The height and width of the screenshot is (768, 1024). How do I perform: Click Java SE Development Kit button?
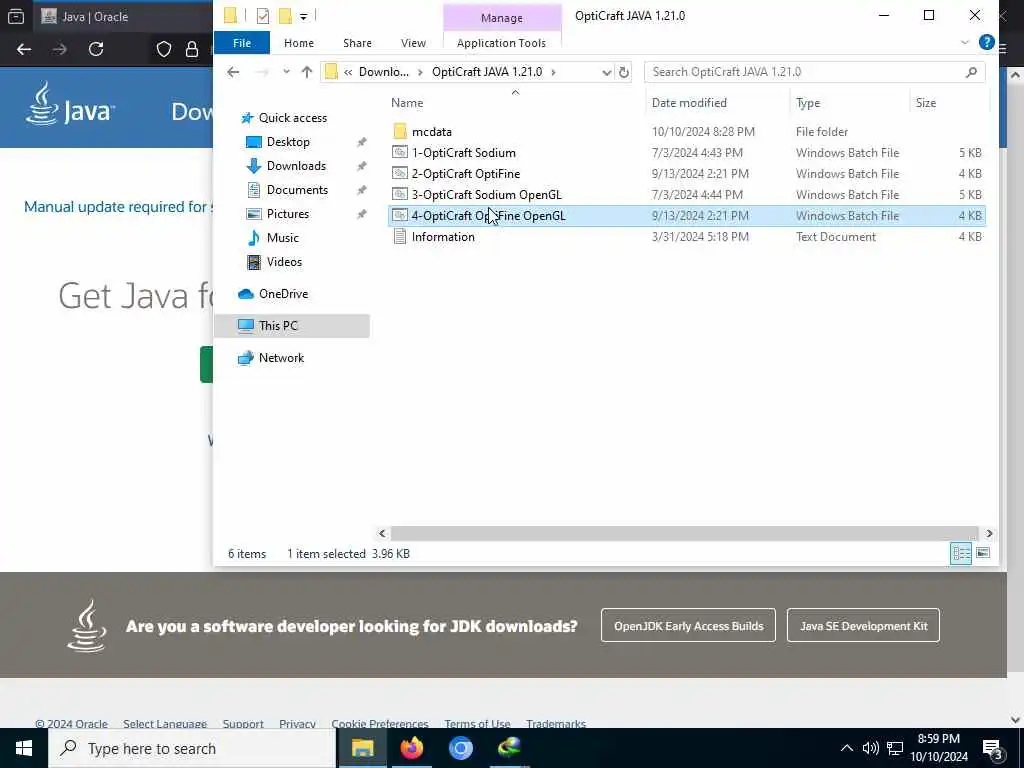point(863,626)
